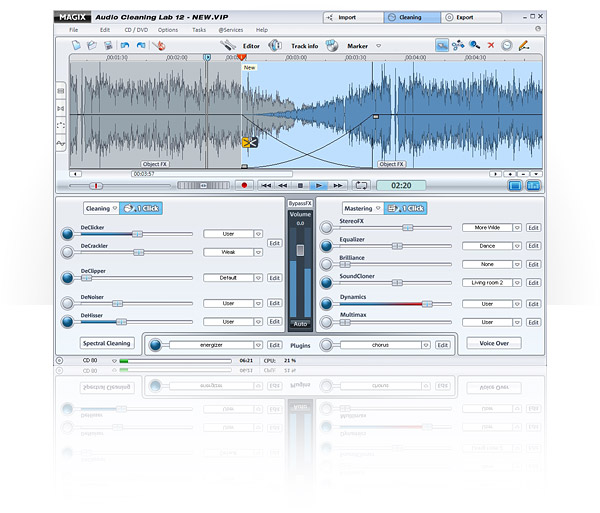
Task: Open DeCrackler Weak preset dropdown
Action: click(258, 252)
